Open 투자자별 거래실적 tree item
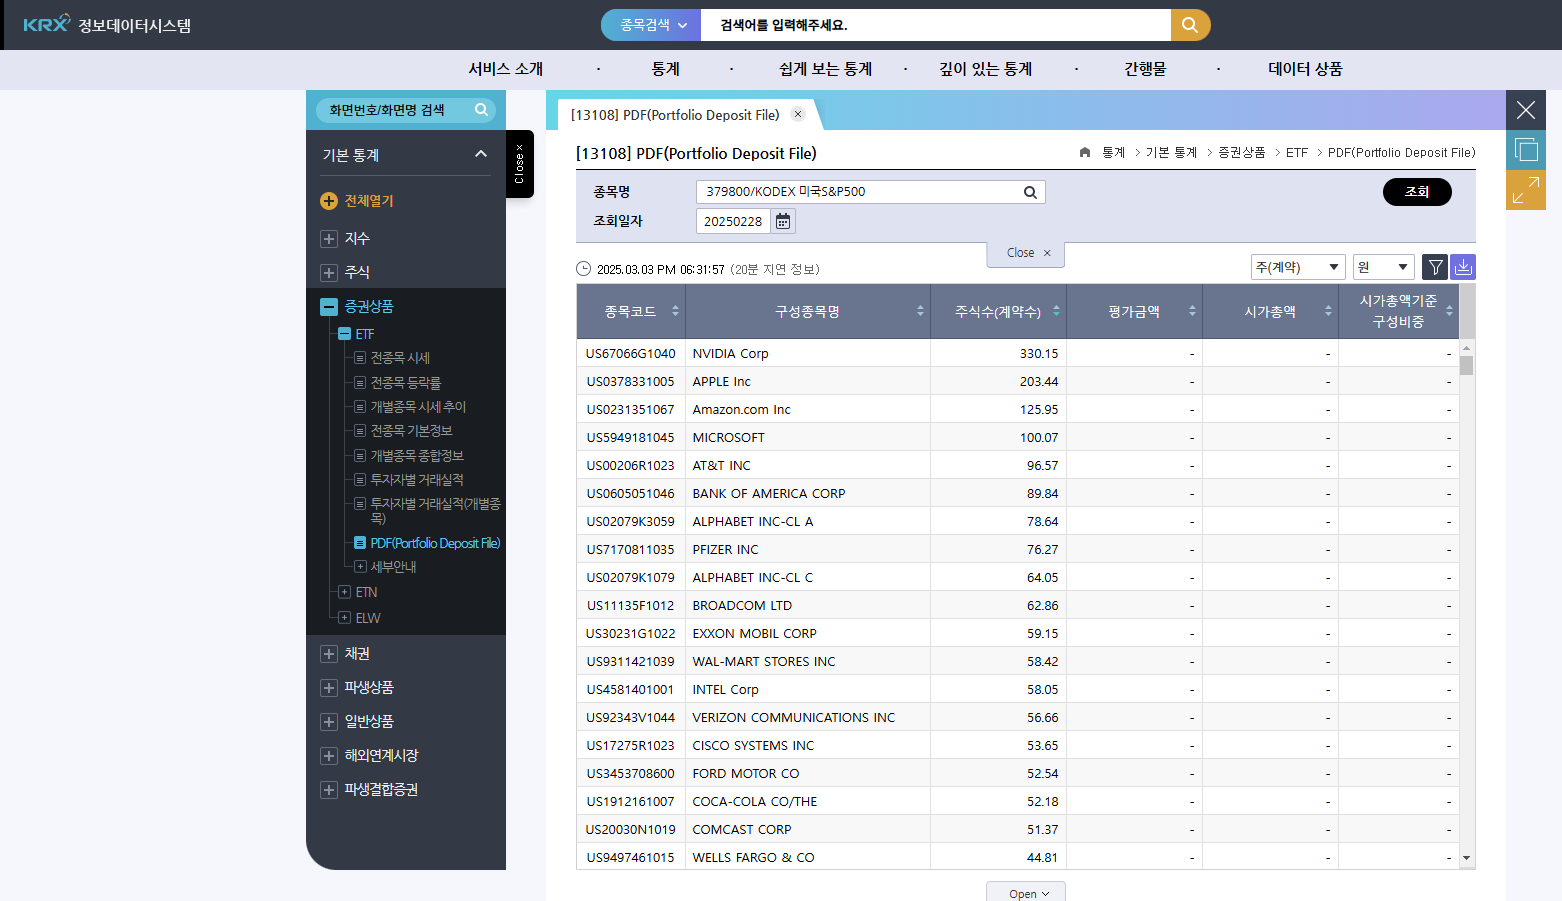Image resolution: width=1562 pixels, height=901 pixels. 417,480
